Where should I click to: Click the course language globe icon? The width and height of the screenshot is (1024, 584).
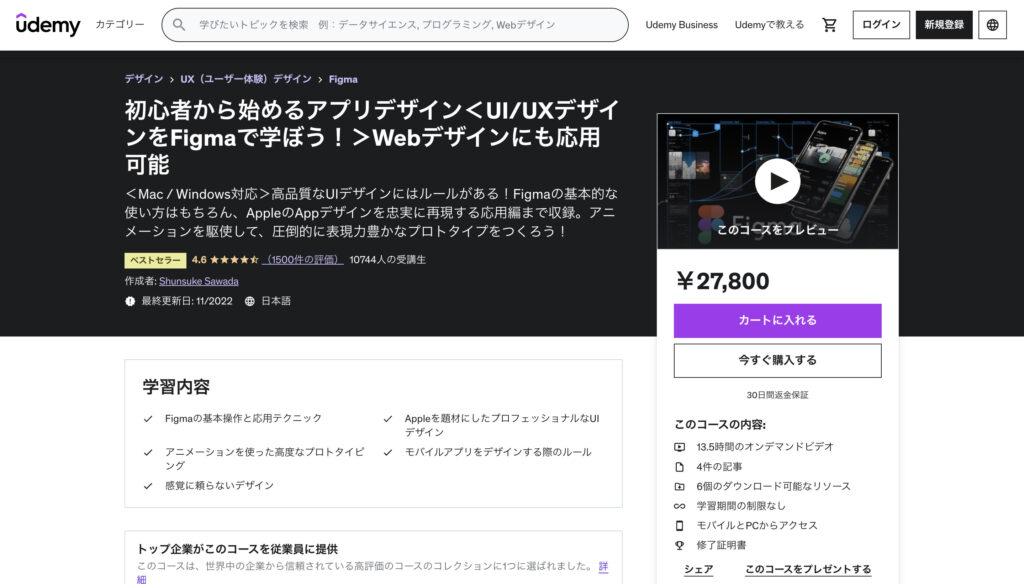click(x=249, y=301)
